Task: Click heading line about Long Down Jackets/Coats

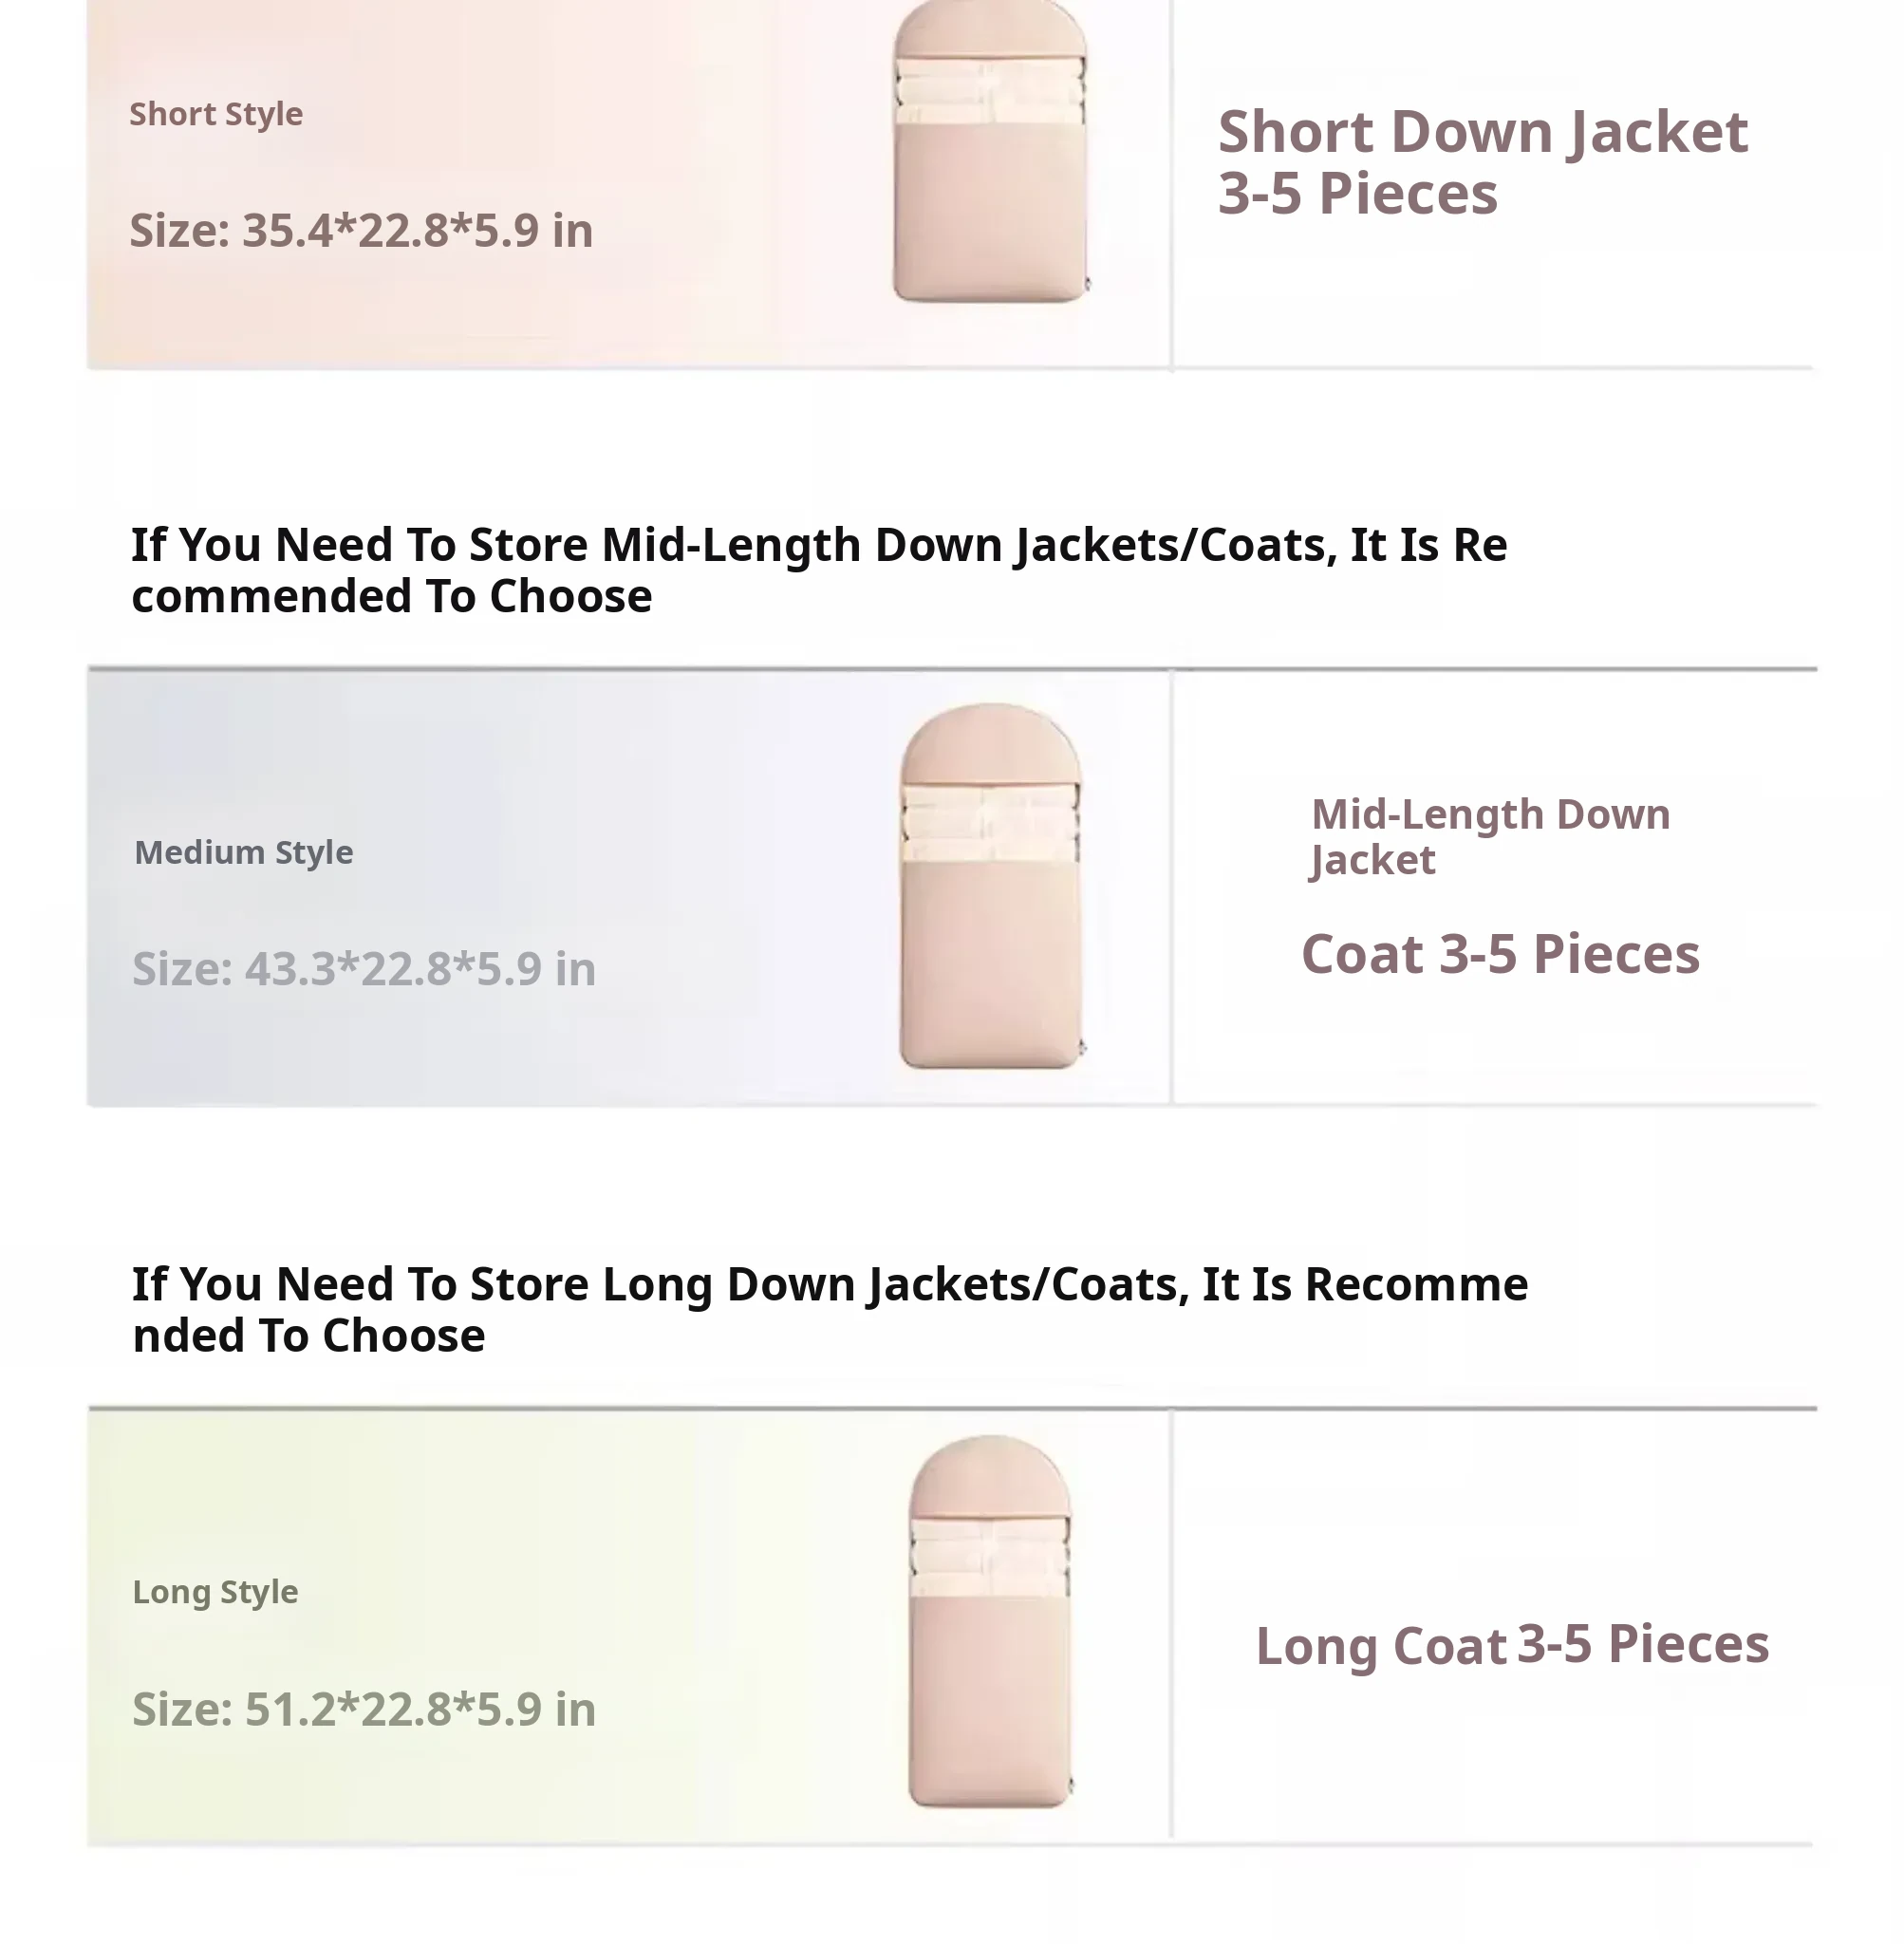Action: tap(829, 1284)
